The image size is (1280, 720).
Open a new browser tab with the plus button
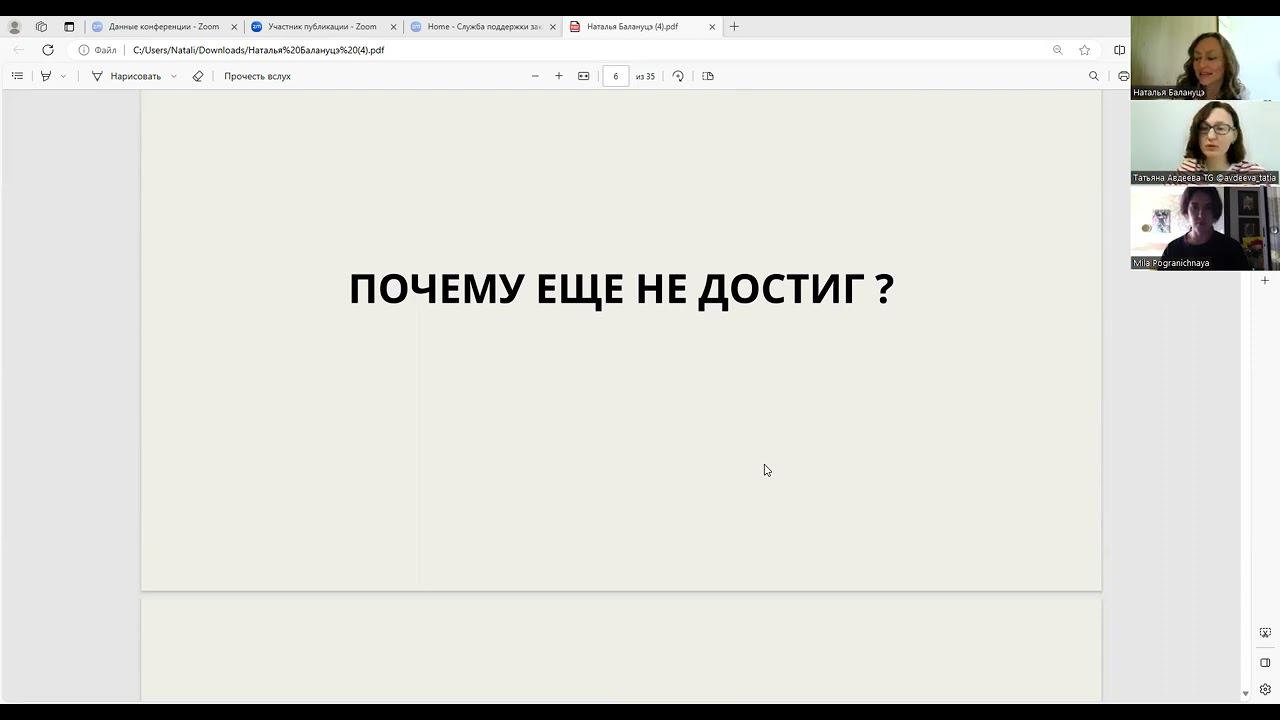tap(734, 27)
